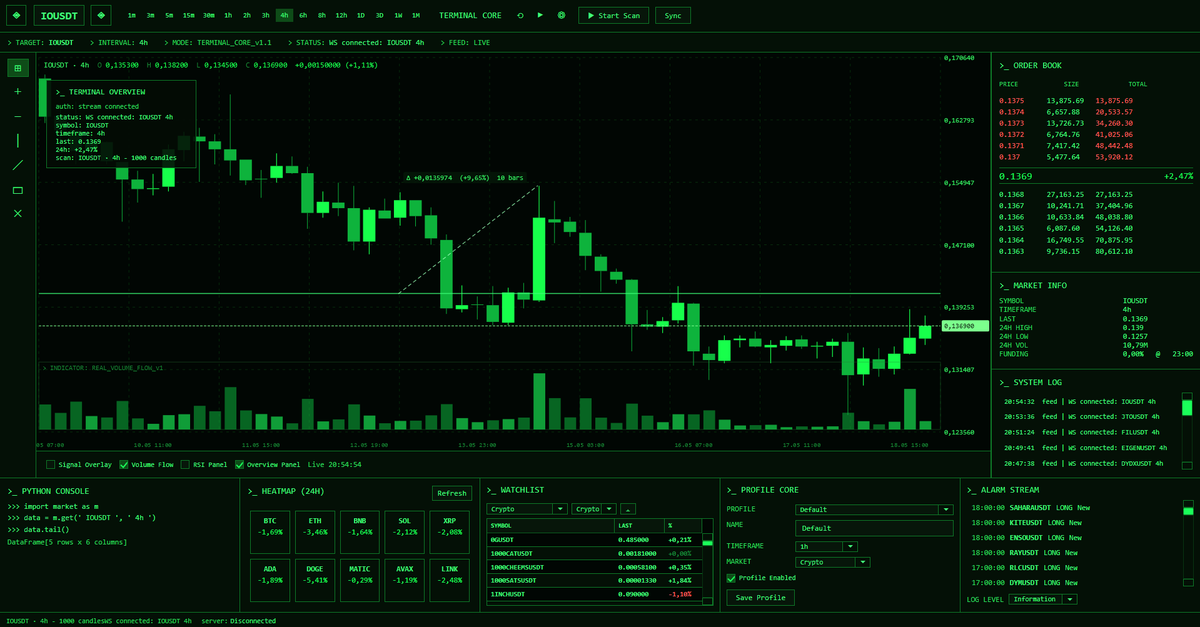This screenshot has width=1200, height=627.
Task: Uncheck the Overview Panel checkbox
Action: pos(239,464)
